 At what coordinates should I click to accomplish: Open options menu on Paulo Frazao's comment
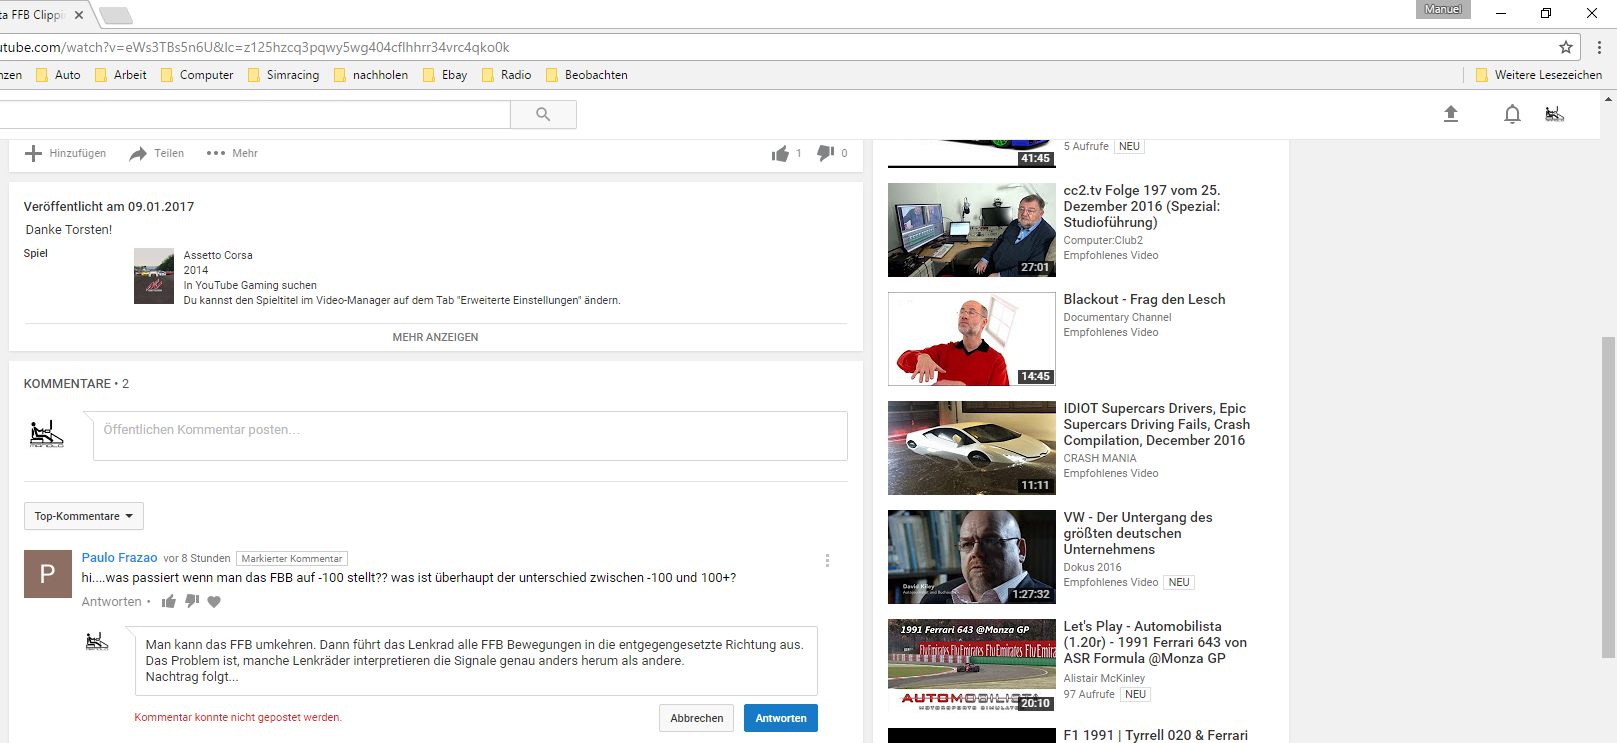point(827,561)
